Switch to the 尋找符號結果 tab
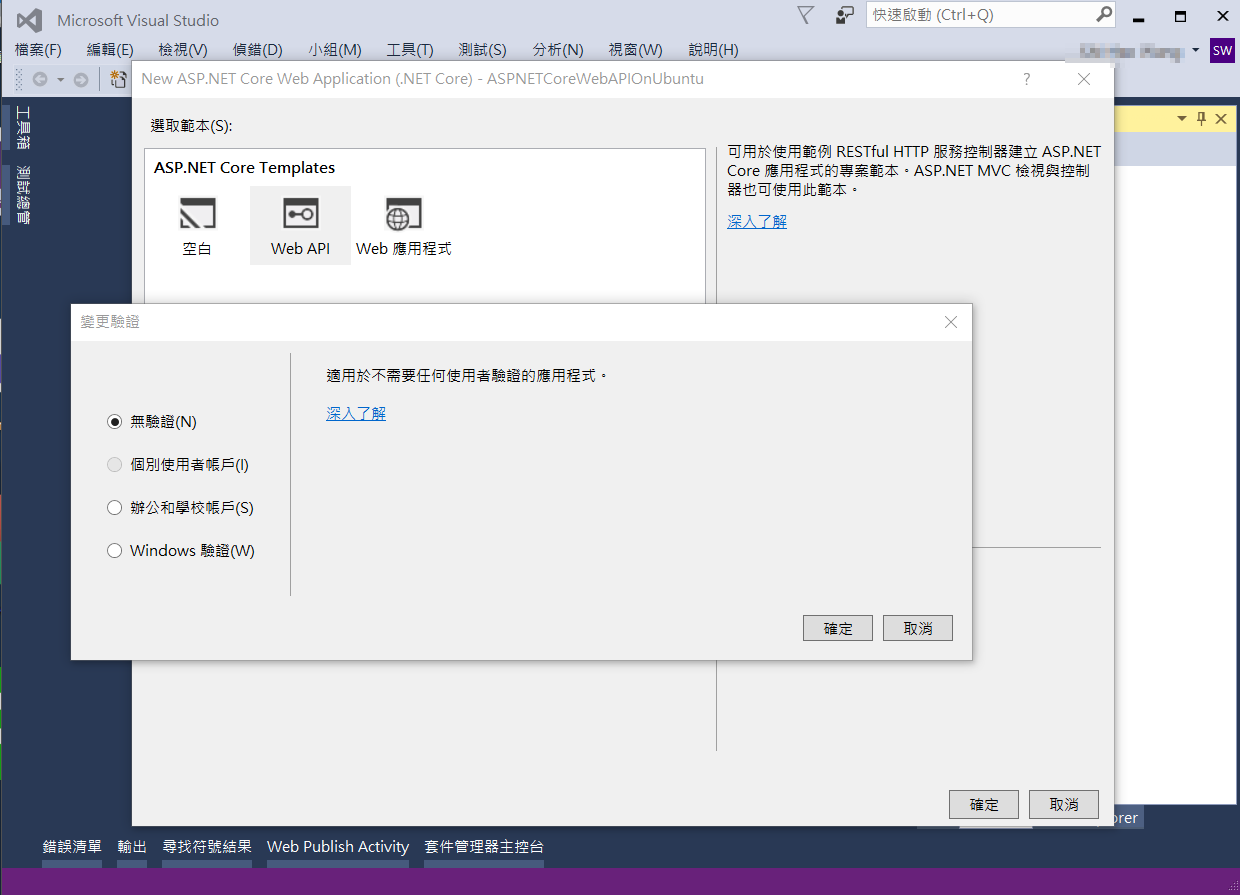 coord(207,847)
